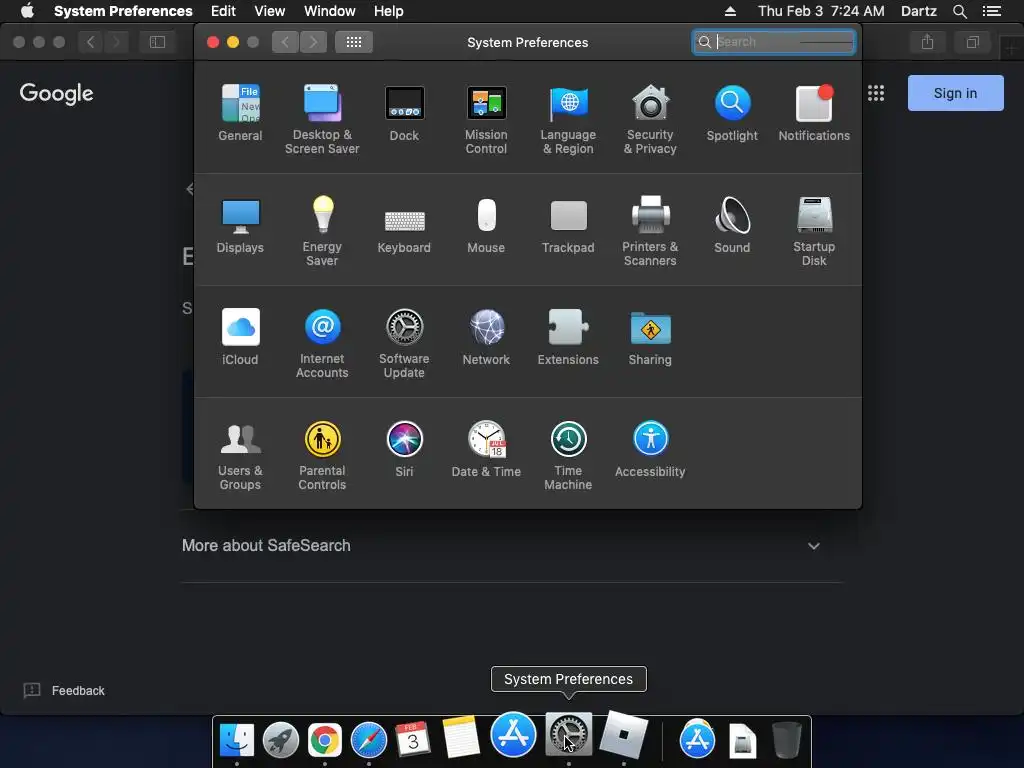Image resolution: width=1024 pixels, height=768 pixels.
Task: Click the System Preferences search field
Action: click(774, 42)
